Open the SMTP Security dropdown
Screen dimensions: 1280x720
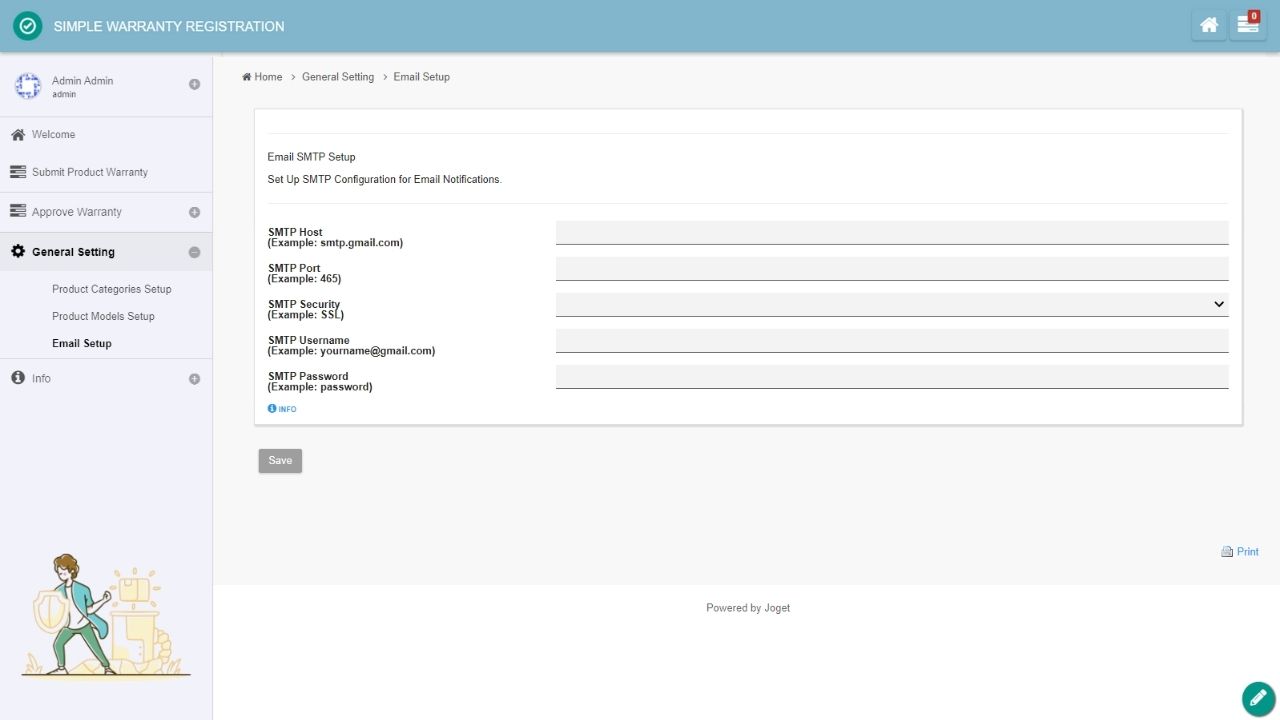(891, 304)
